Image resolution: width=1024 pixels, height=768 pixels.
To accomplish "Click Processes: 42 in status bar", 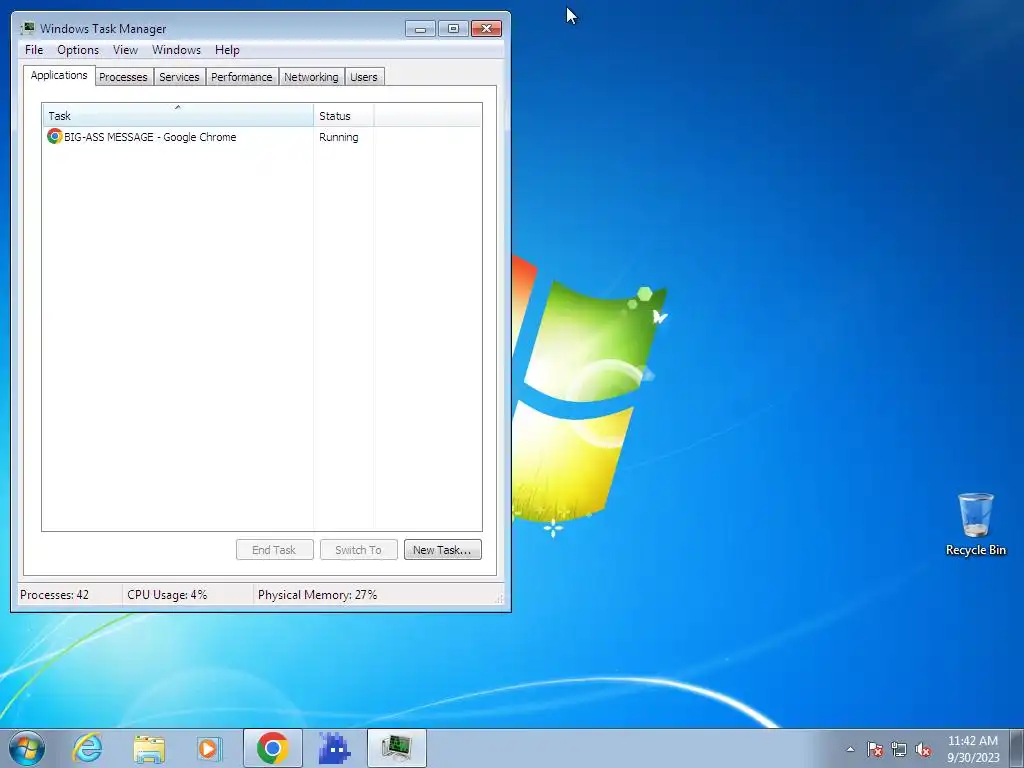I will point(54,595).
